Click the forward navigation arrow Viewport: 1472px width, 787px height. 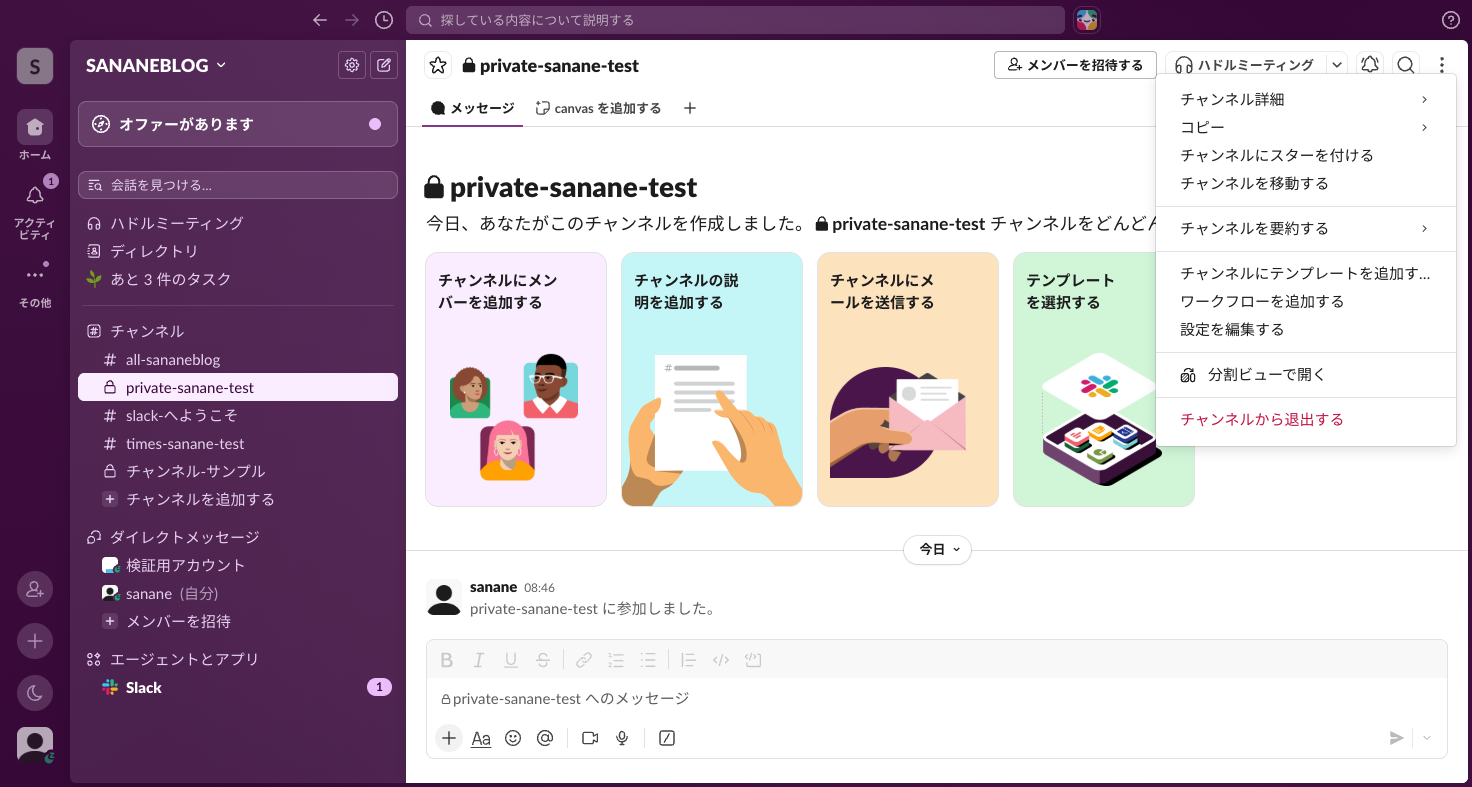352,20
